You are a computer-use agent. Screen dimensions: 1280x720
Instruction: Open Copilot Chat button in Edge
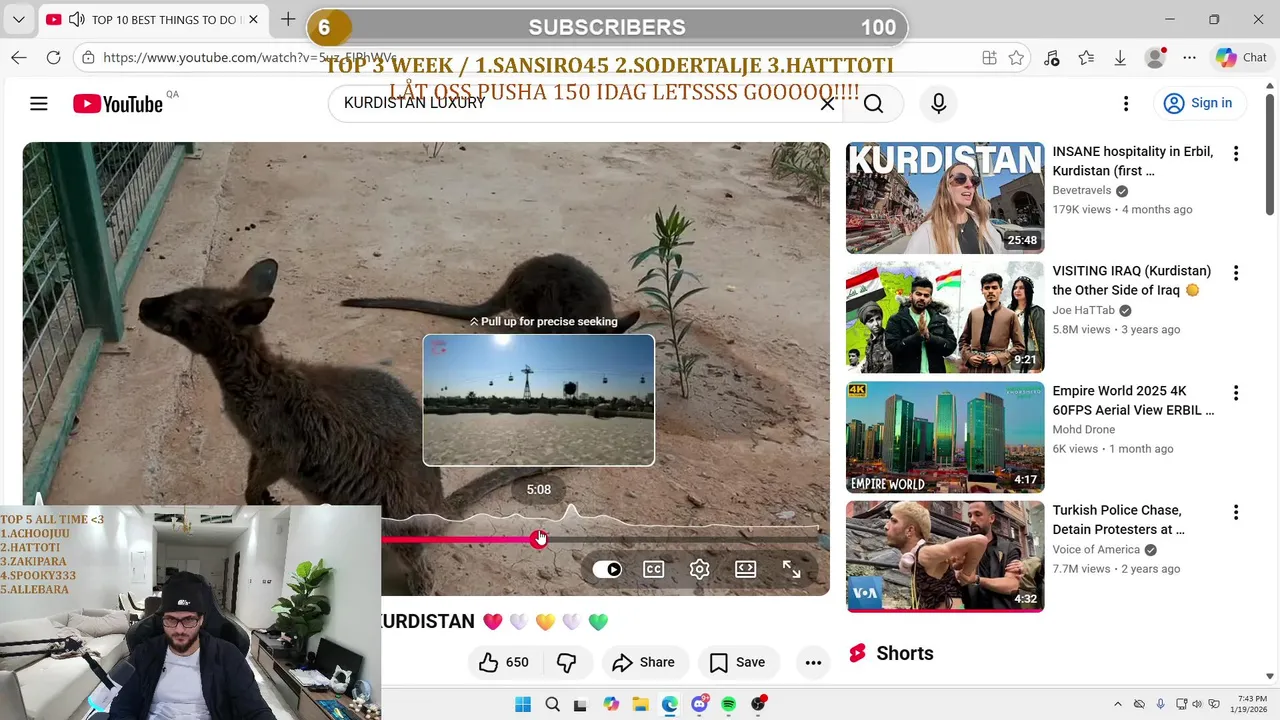[x=1241, y=58]
